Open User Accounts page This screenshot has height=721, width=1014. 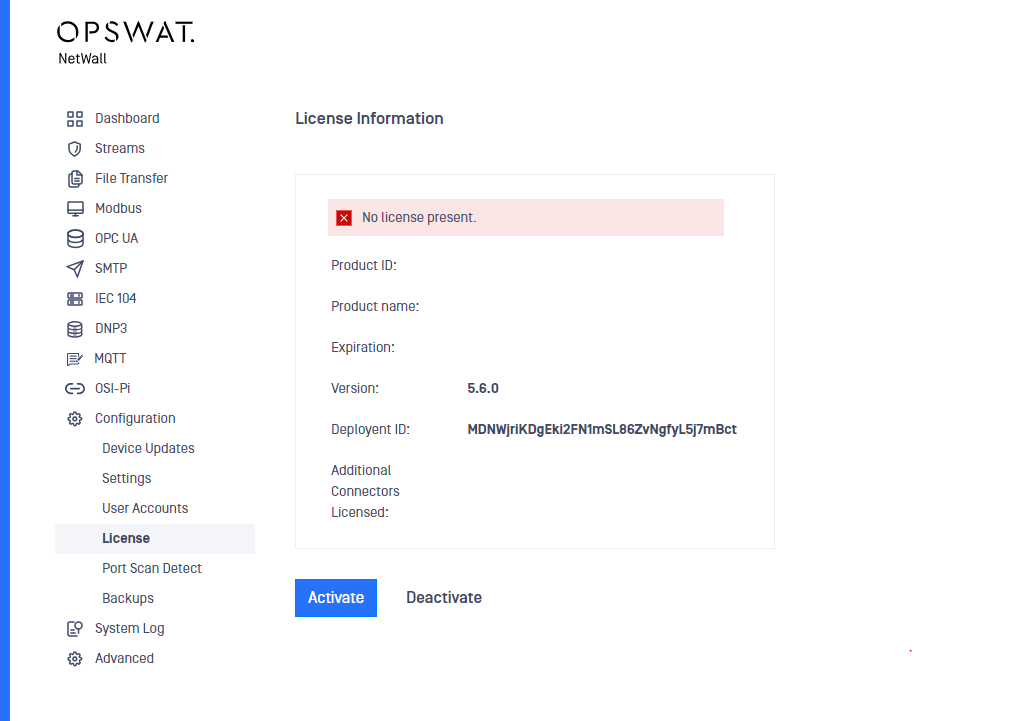tap(145, 508)
